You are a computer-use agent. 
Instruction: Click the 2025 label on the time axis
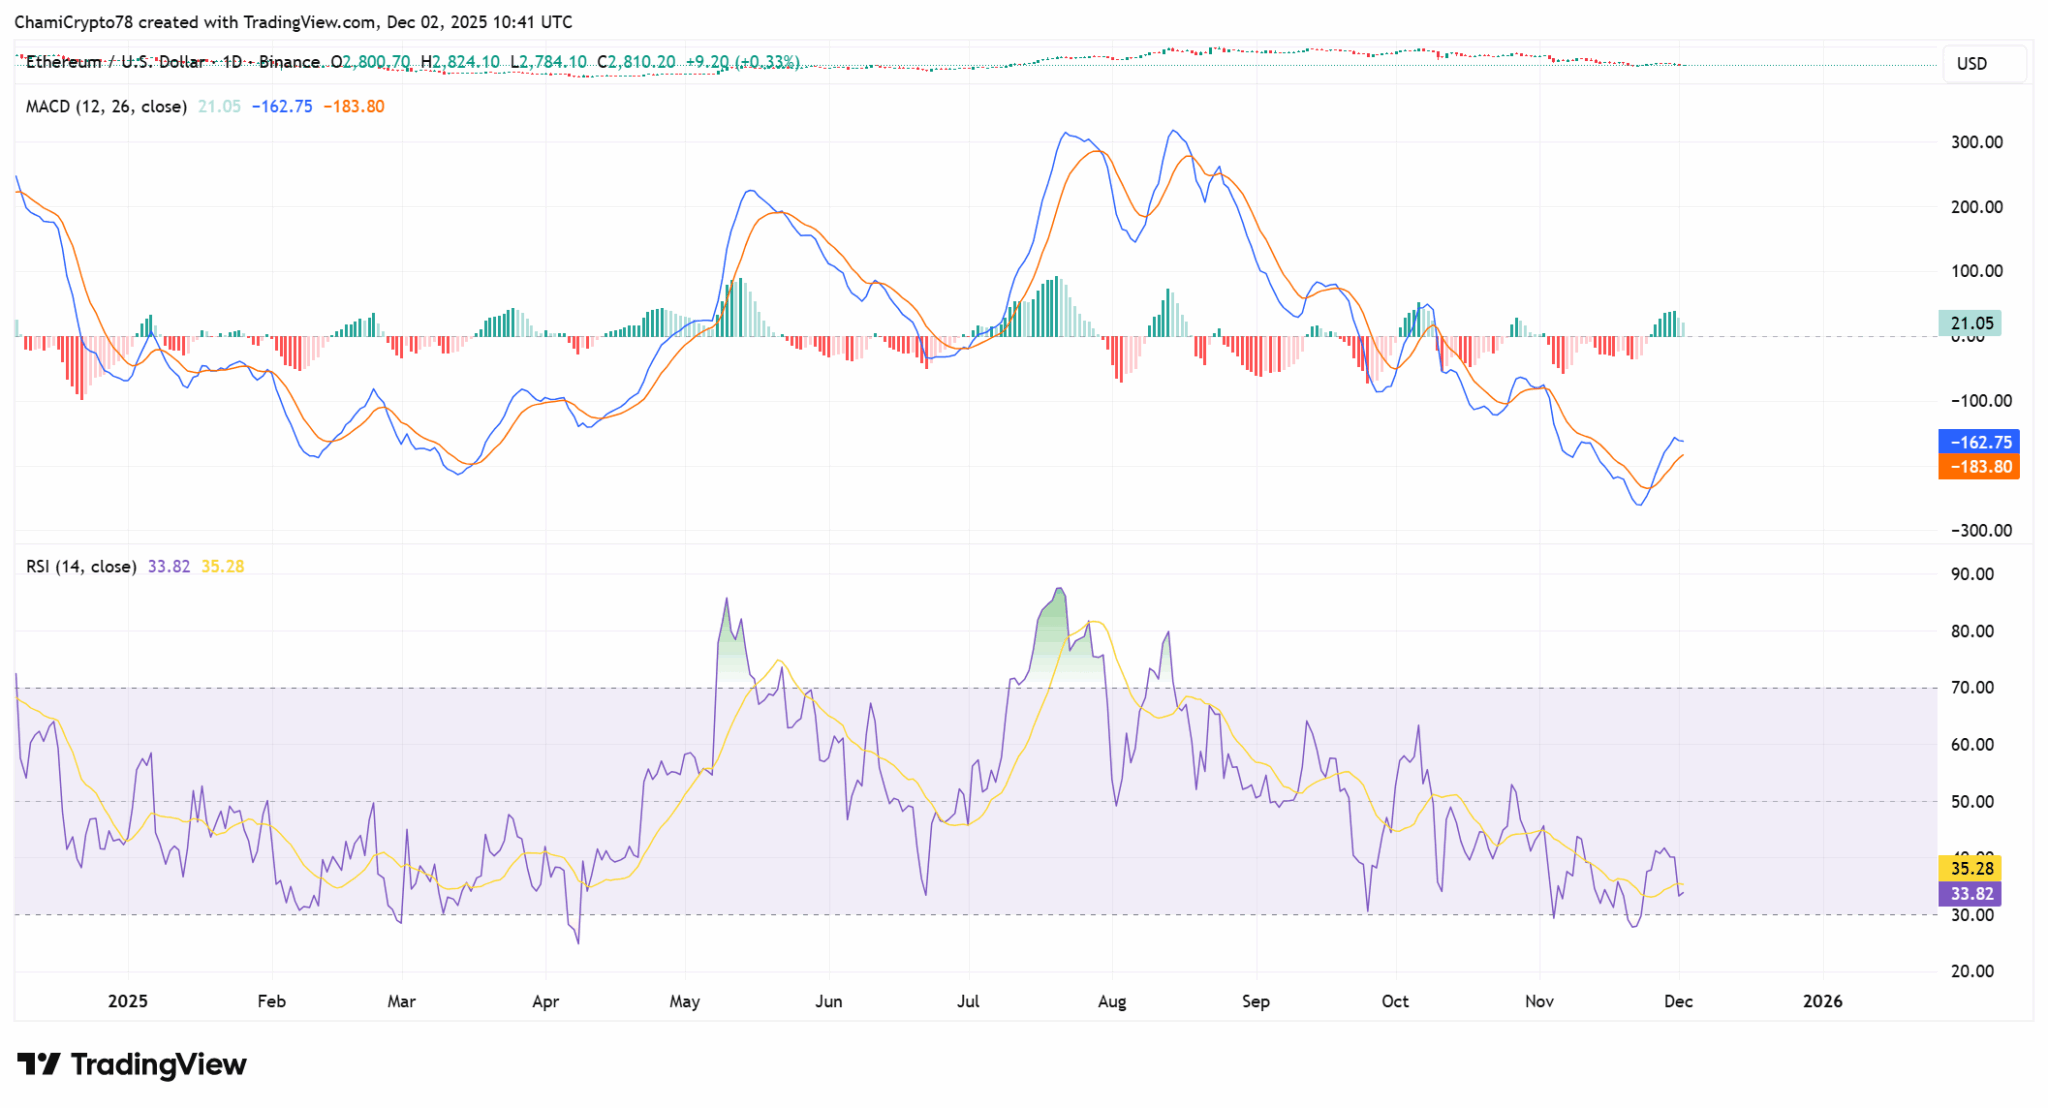[x=127, y=1000]
